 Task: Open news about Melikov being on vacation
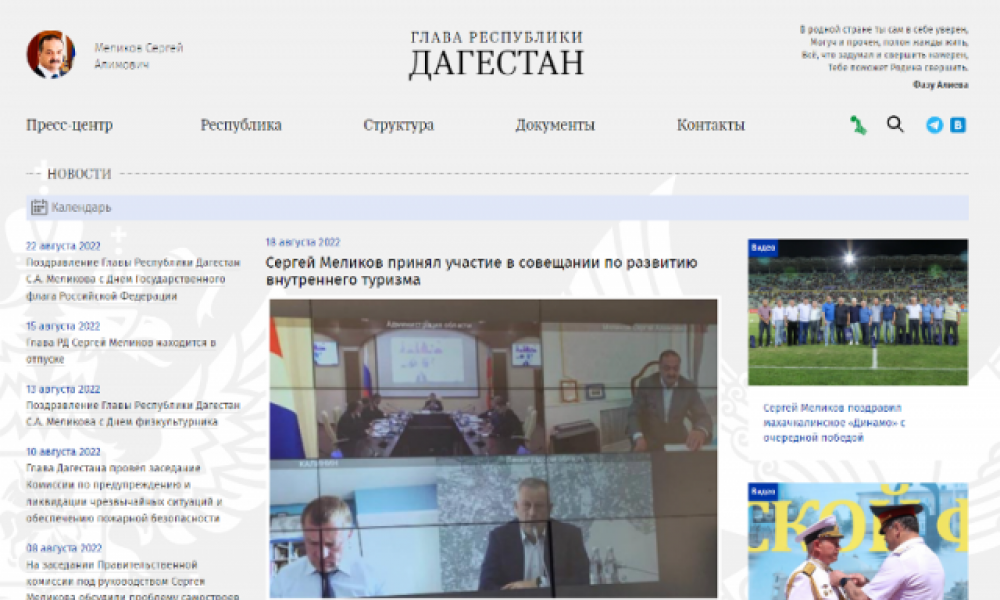click(120, 343)
